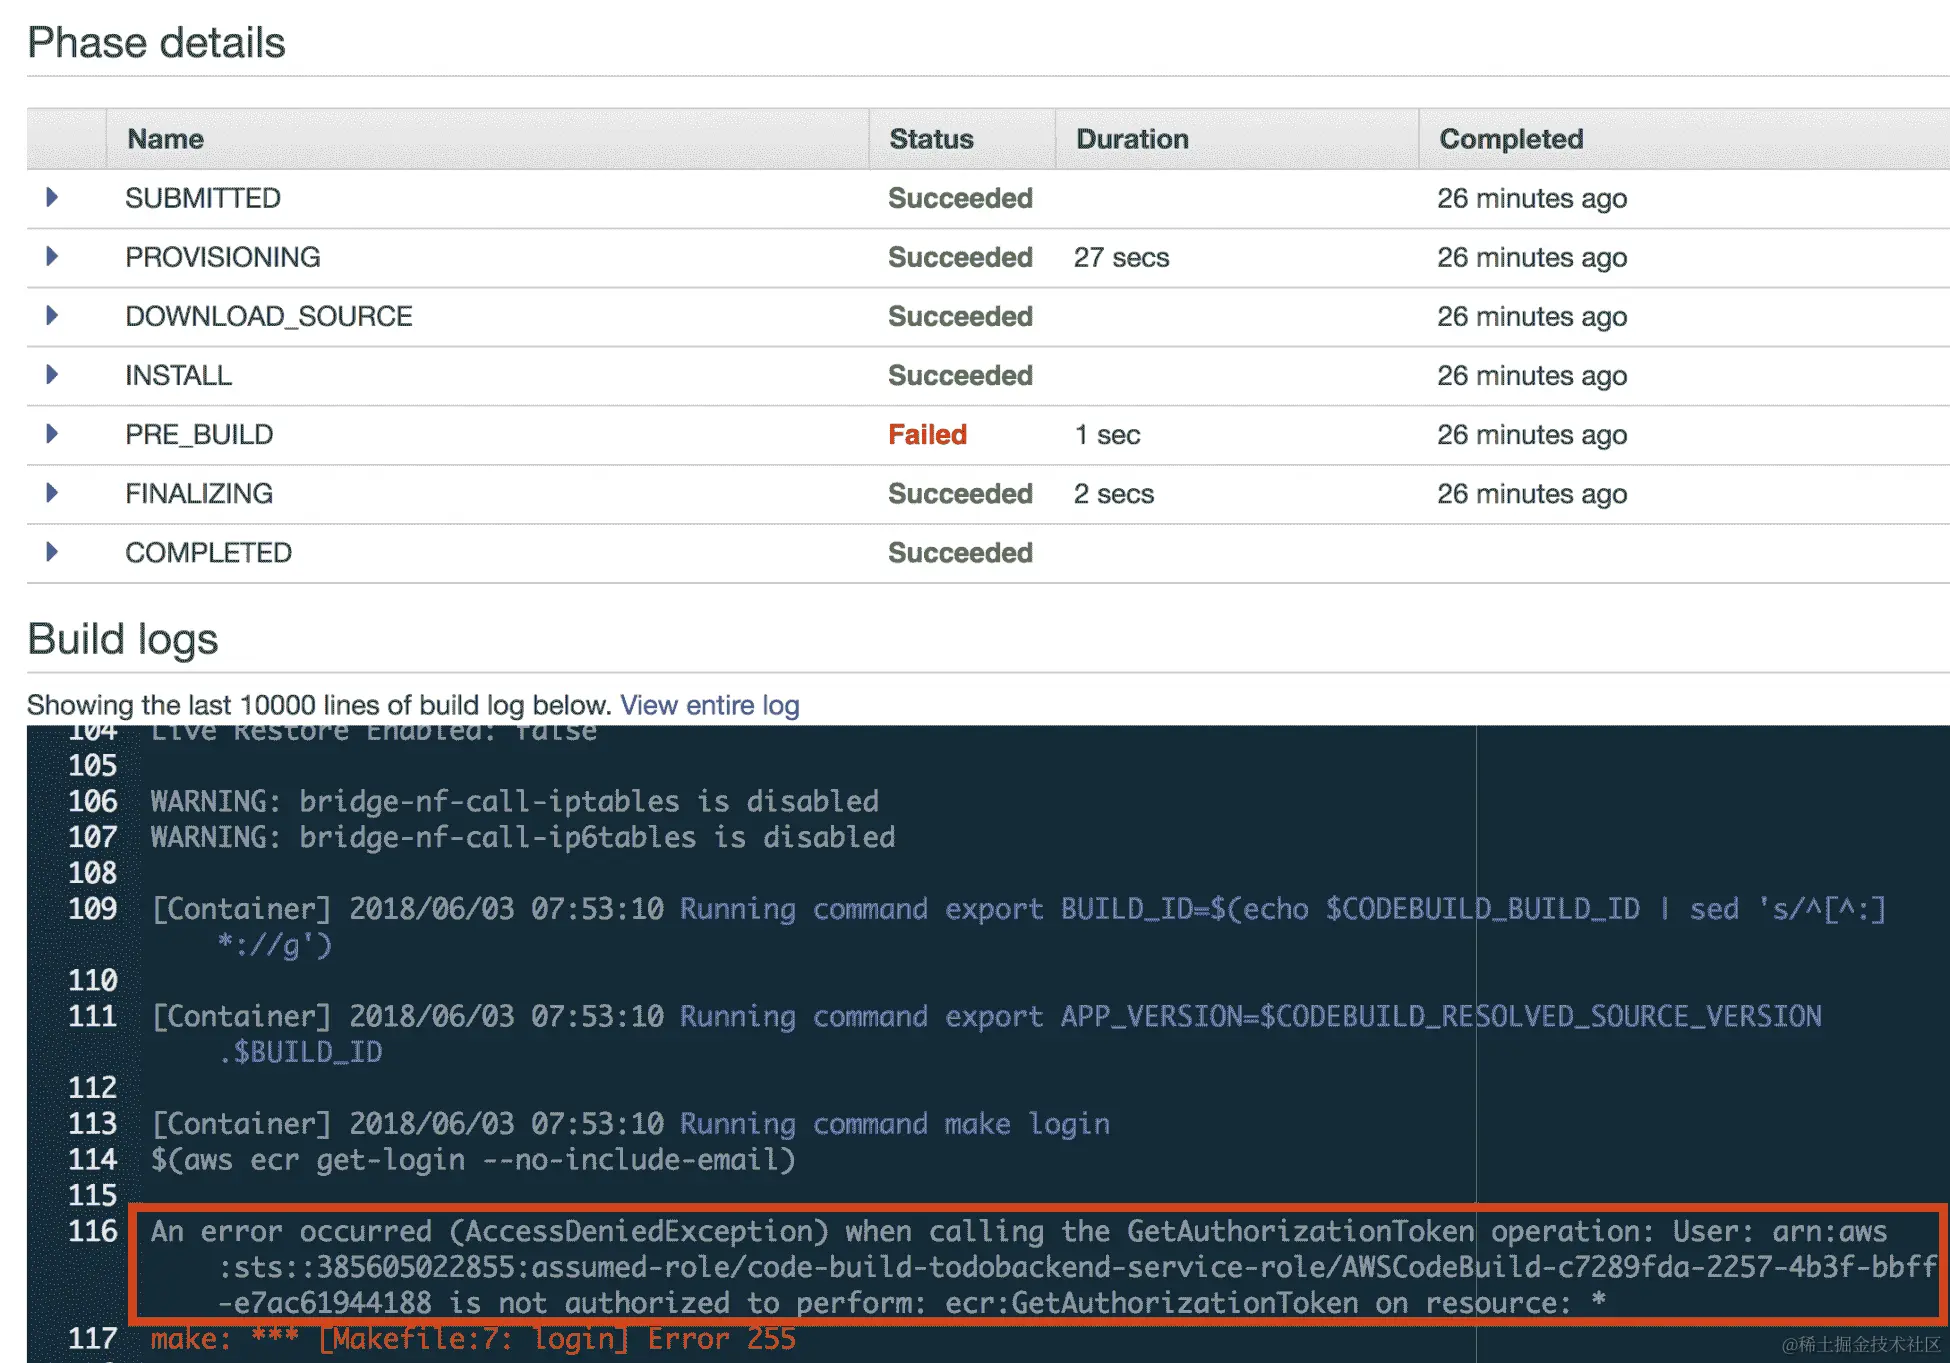The width and height of the screenshot is (1950, 1363).
Task: Expand the failed PRE_BUILD phase
Action: [52, 434]
